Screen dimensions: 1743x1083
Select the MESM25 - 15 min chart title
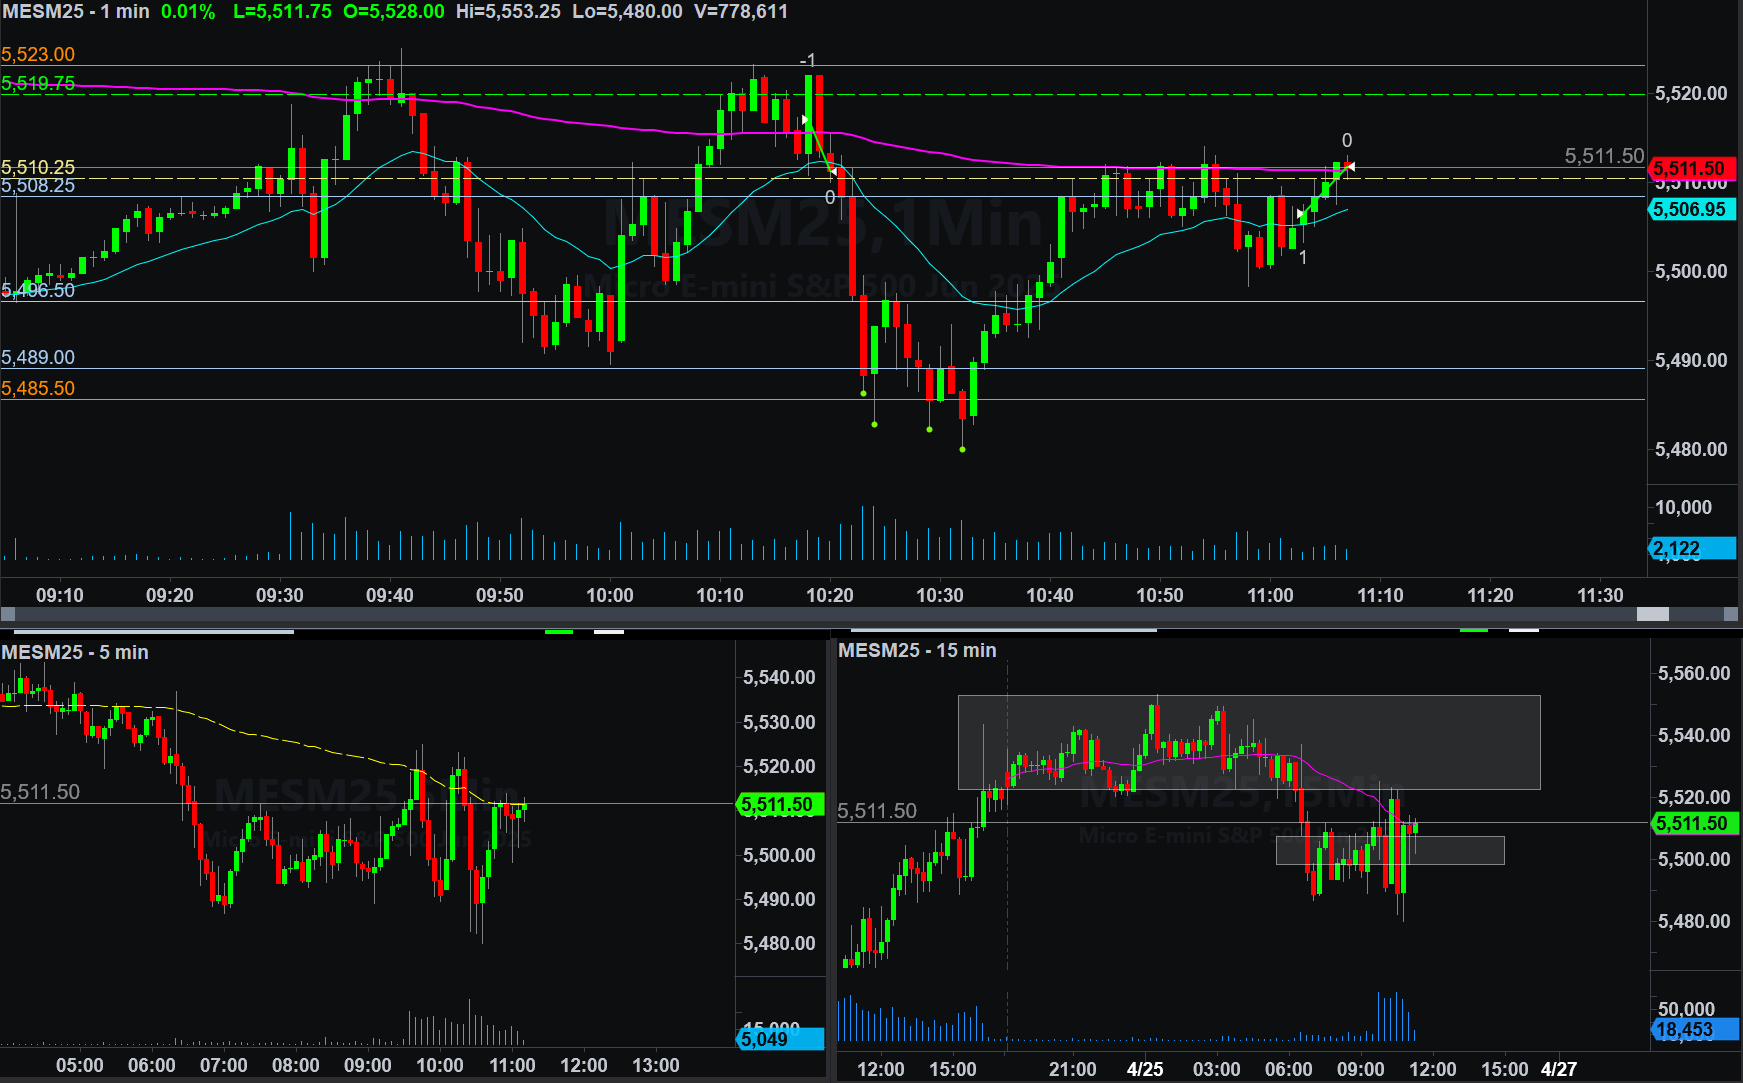[x=917, y=650]
